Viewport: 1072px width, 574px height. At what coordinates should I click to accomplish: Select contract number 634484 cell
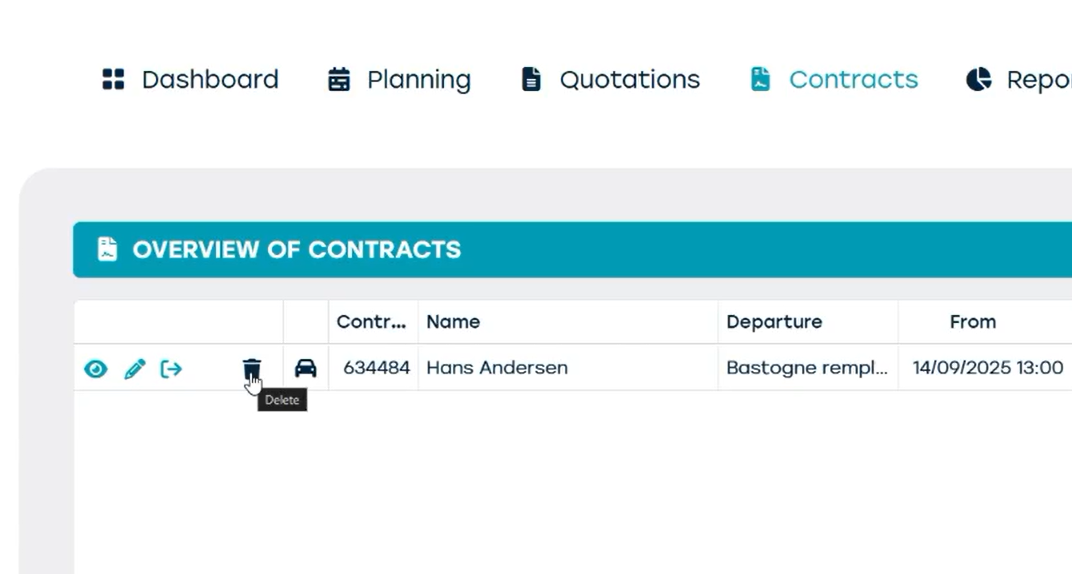(x=376, y=368)
